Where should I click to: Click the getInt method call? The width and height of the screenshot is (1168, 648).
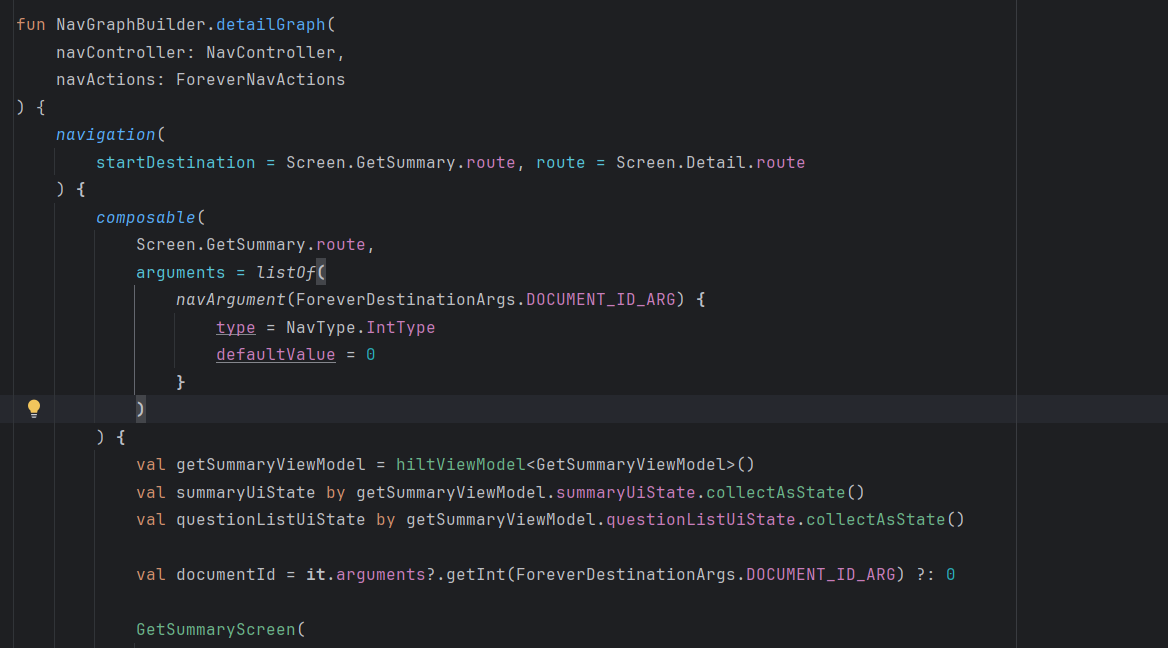[x=476, y=574]
